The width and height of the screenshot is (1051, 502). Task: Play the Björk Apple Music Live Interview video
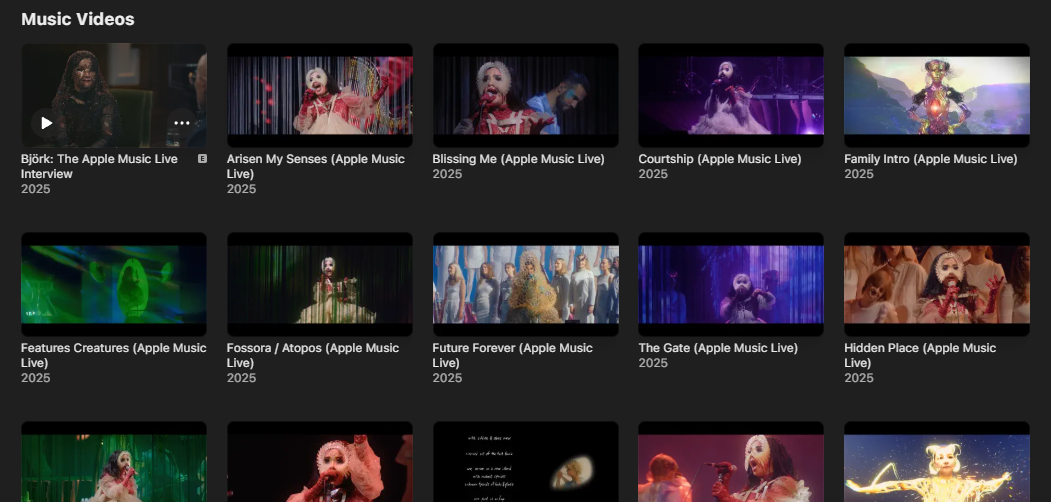point(46,123)
